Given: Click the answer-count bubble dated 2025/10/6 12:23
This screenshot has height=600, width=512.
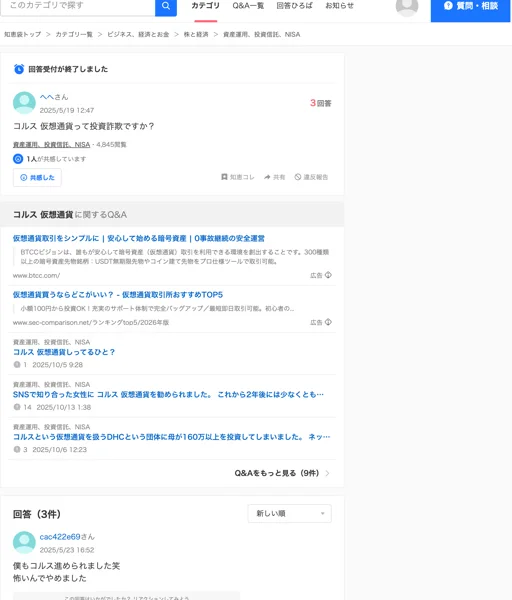Looking at the screenshot, I should 17,450.
